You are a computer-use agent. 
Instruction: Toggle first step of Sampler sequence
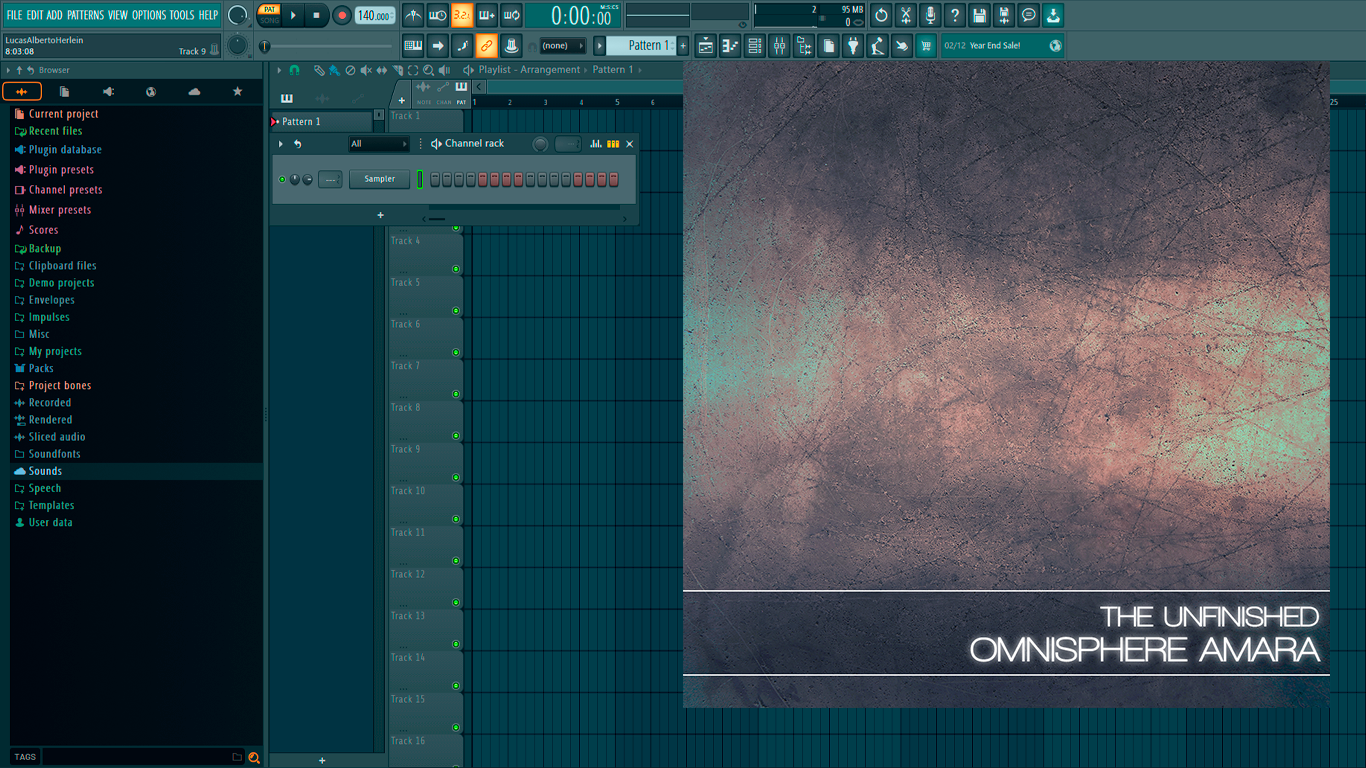tap(435, 179)
